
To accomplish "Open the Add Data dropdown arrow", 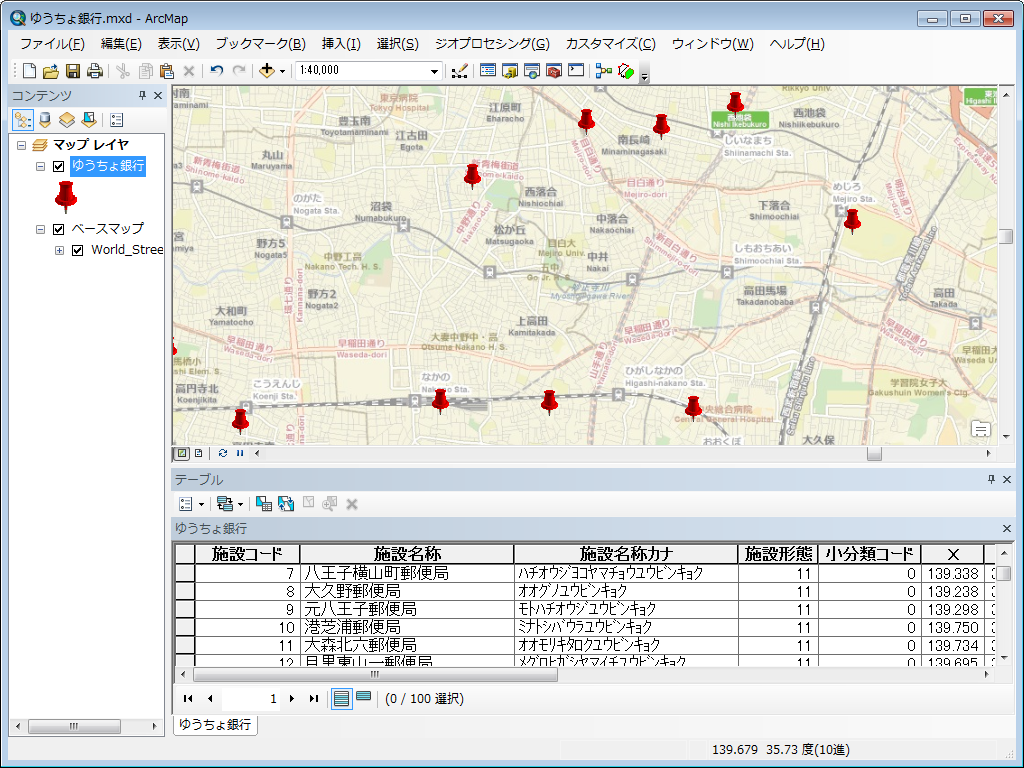I will 282,71.
